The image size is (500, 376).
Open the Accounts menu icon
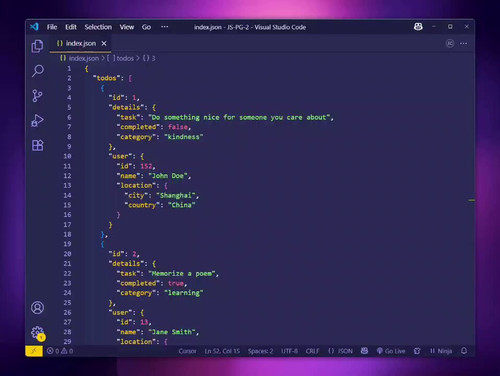pyautogui.click(x=37, y=307)
